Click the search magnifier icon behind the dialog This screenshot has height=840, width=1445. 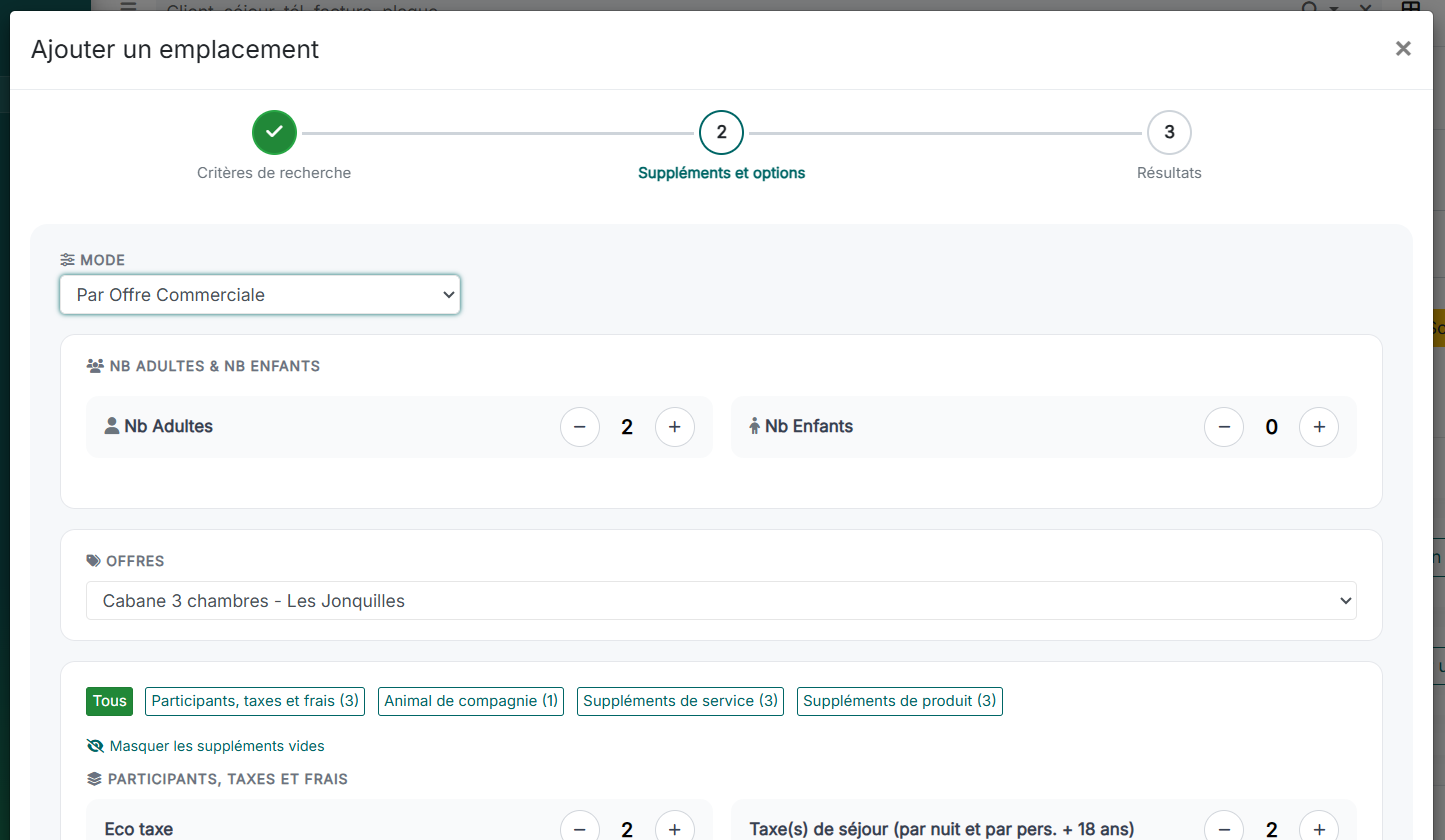pyautogui.click(x=1310, y=8)
